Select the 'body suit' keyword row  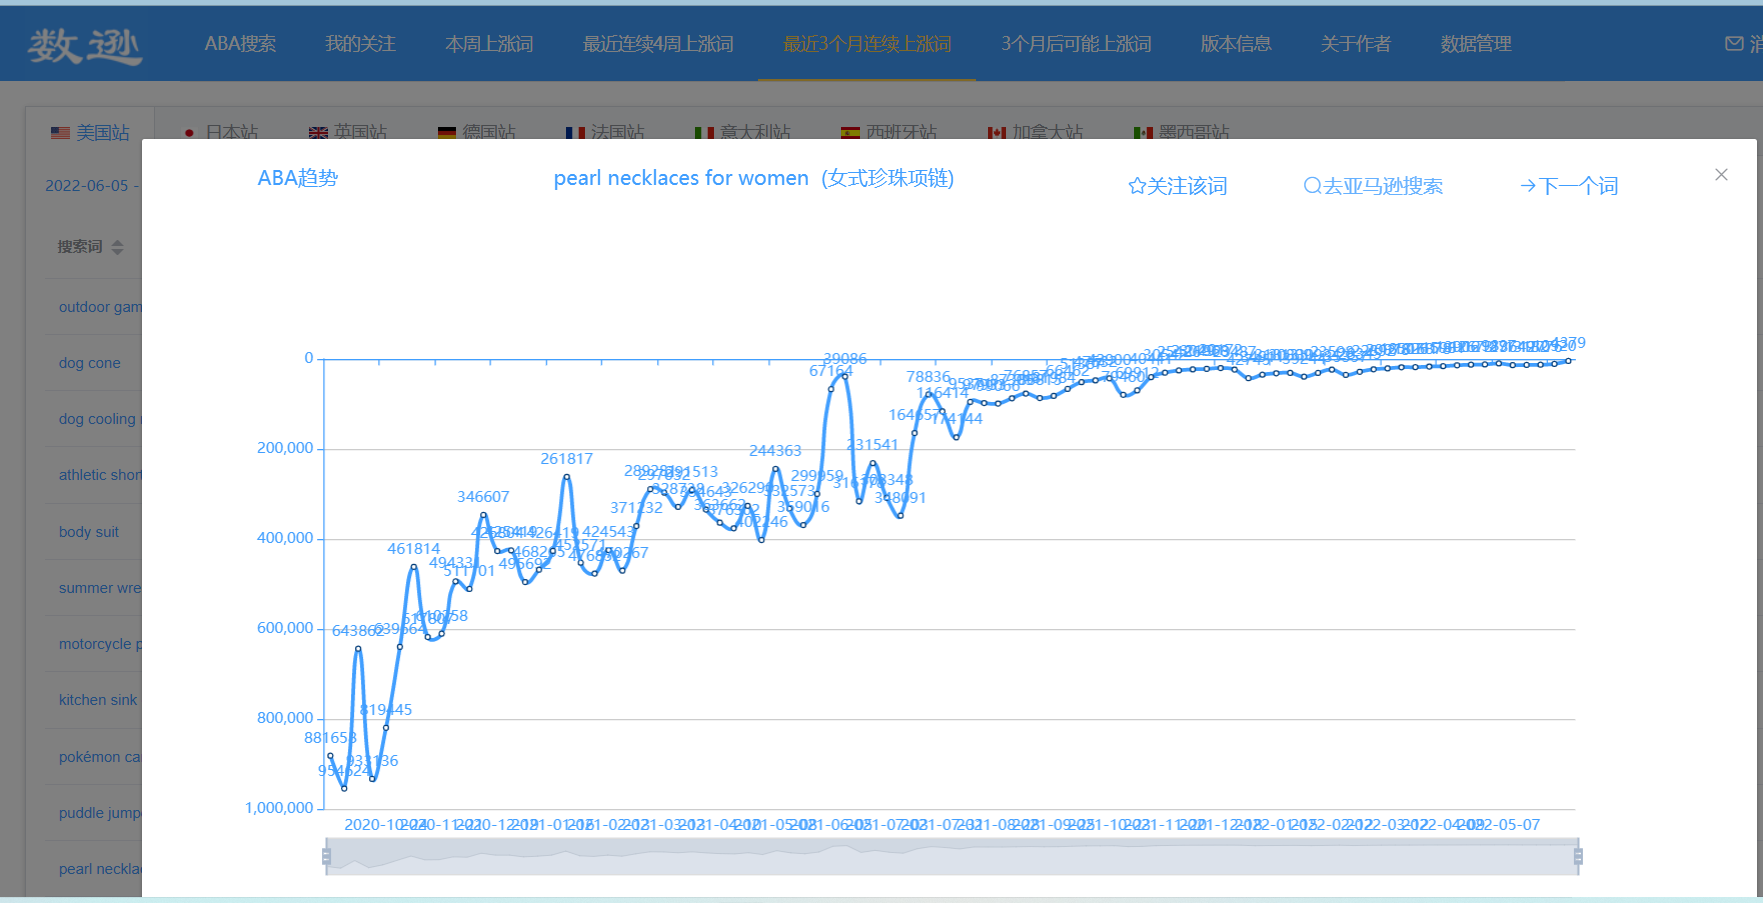[89, 532]
